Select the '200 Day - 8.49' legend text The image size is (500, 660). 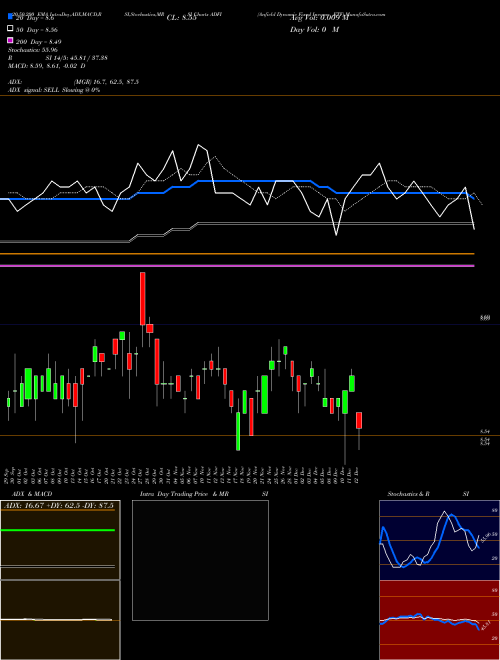point(39,42)
